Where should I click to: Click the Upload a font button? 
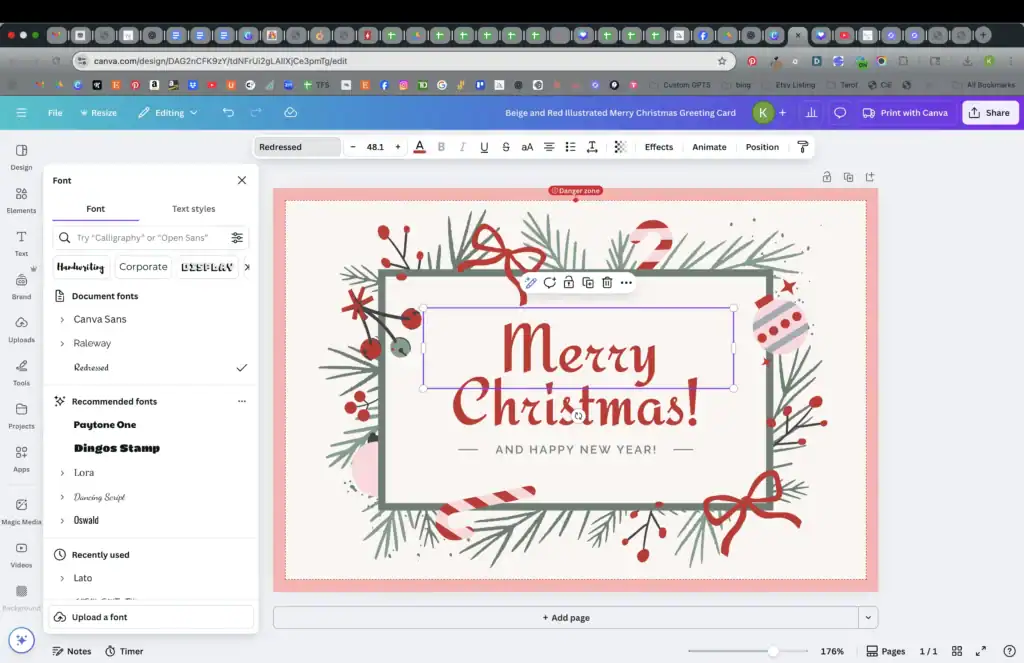[149, 617]
